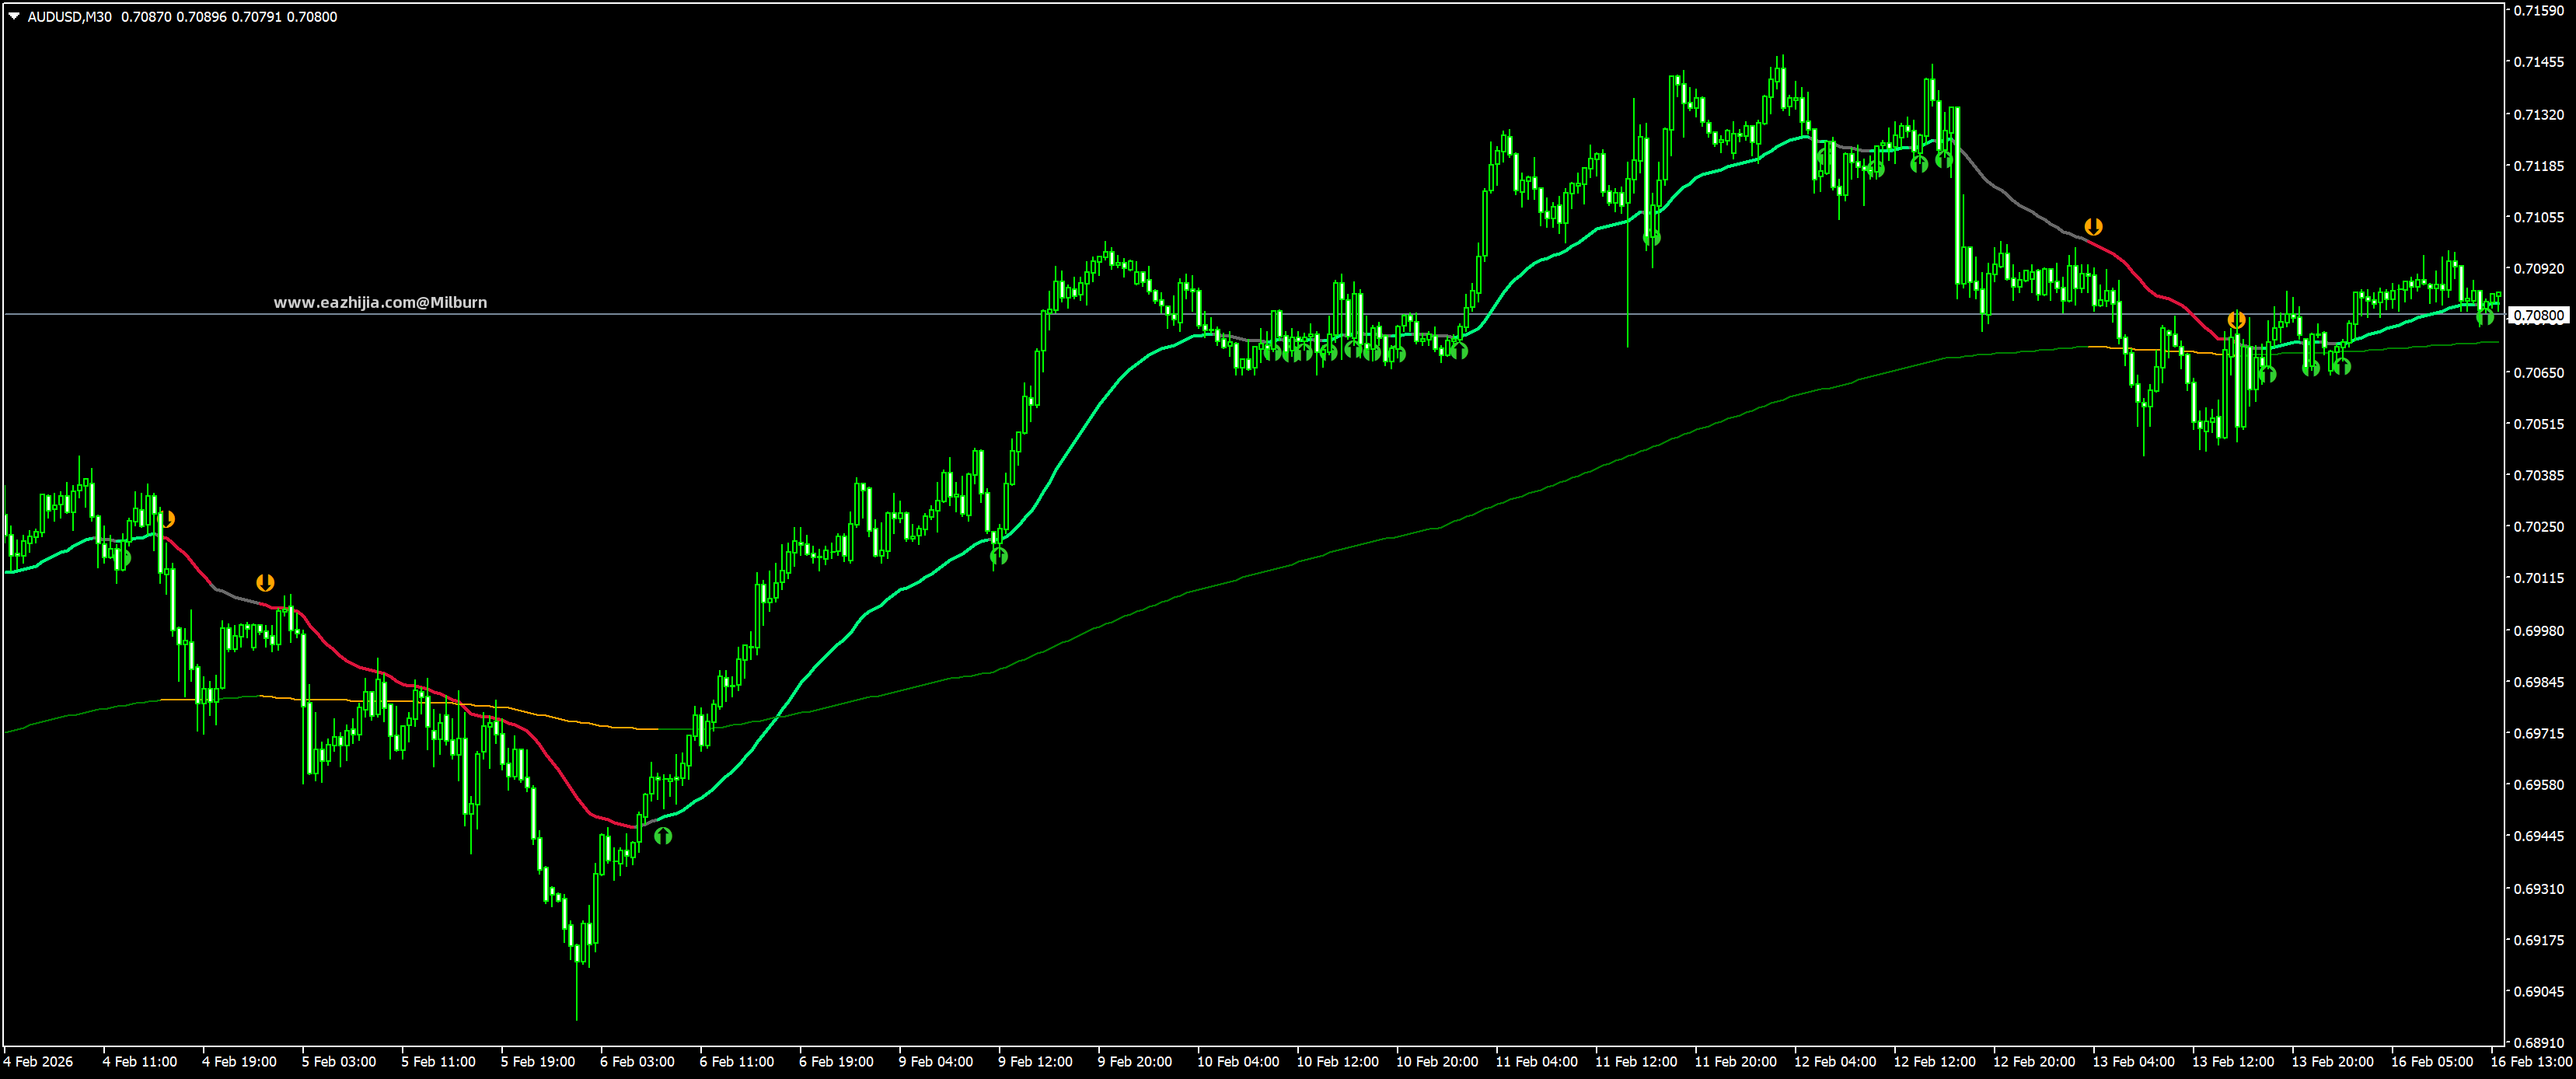
Task: Click the 0.71590 price scale label
Action: (2538, 10)
